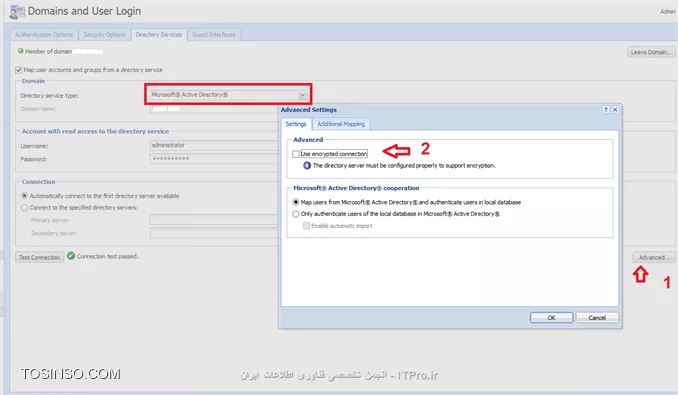Click the Admin label at top right

(668, 12)
